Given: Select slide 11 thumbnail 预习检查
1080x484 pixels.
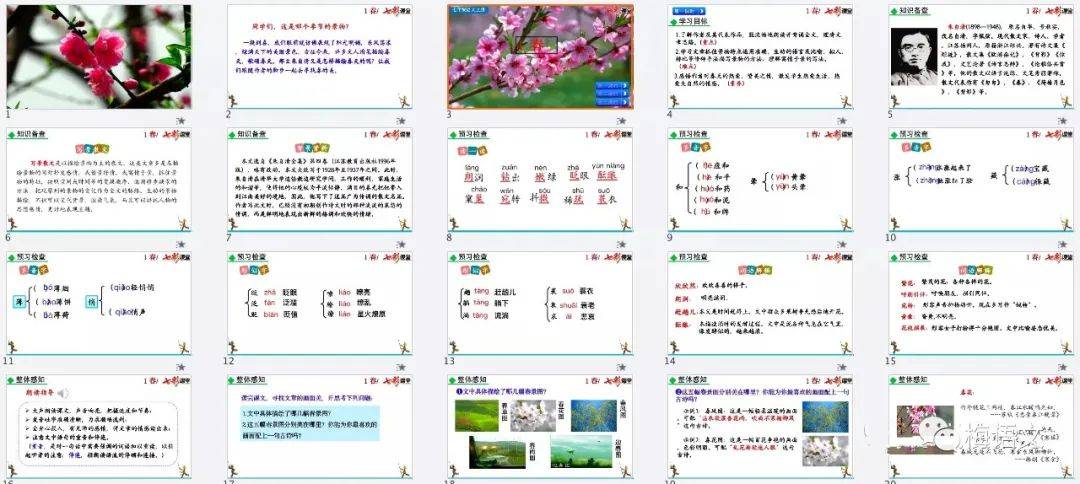Looking at the screenshot, I should [98, 303].
